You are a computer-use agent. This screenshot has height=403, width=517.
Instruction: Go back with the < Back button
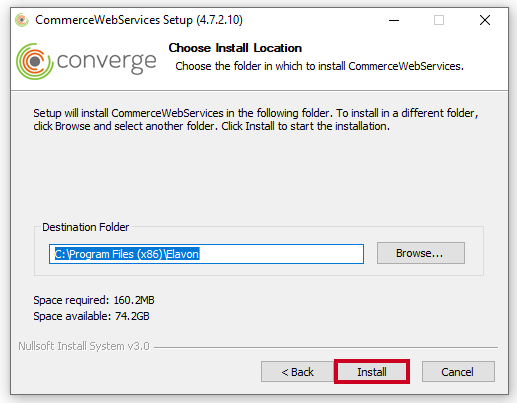coord(297,372)
